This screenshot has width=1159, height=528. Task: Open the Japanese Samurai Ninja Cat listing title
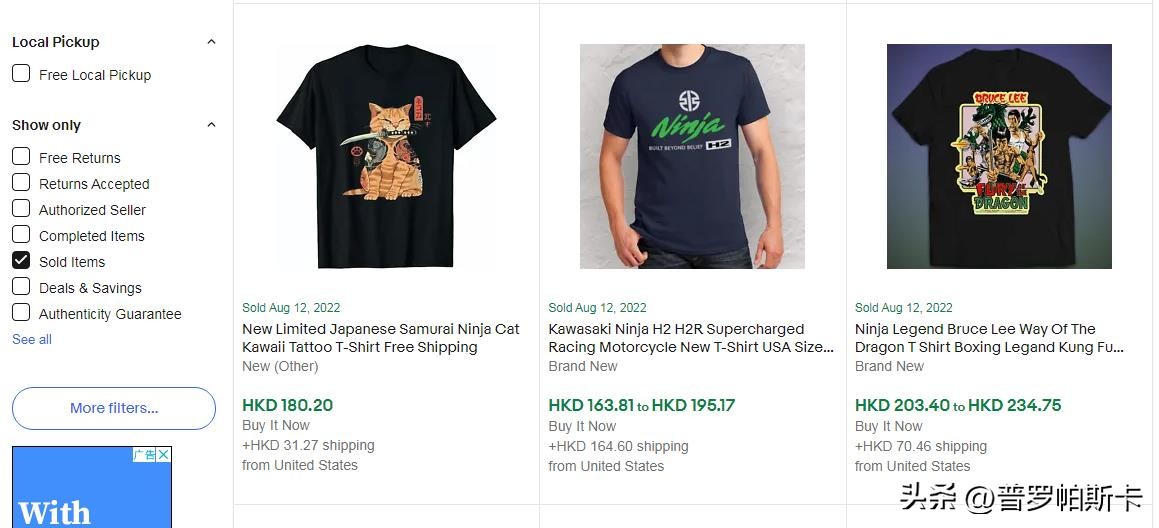[381, 338]
